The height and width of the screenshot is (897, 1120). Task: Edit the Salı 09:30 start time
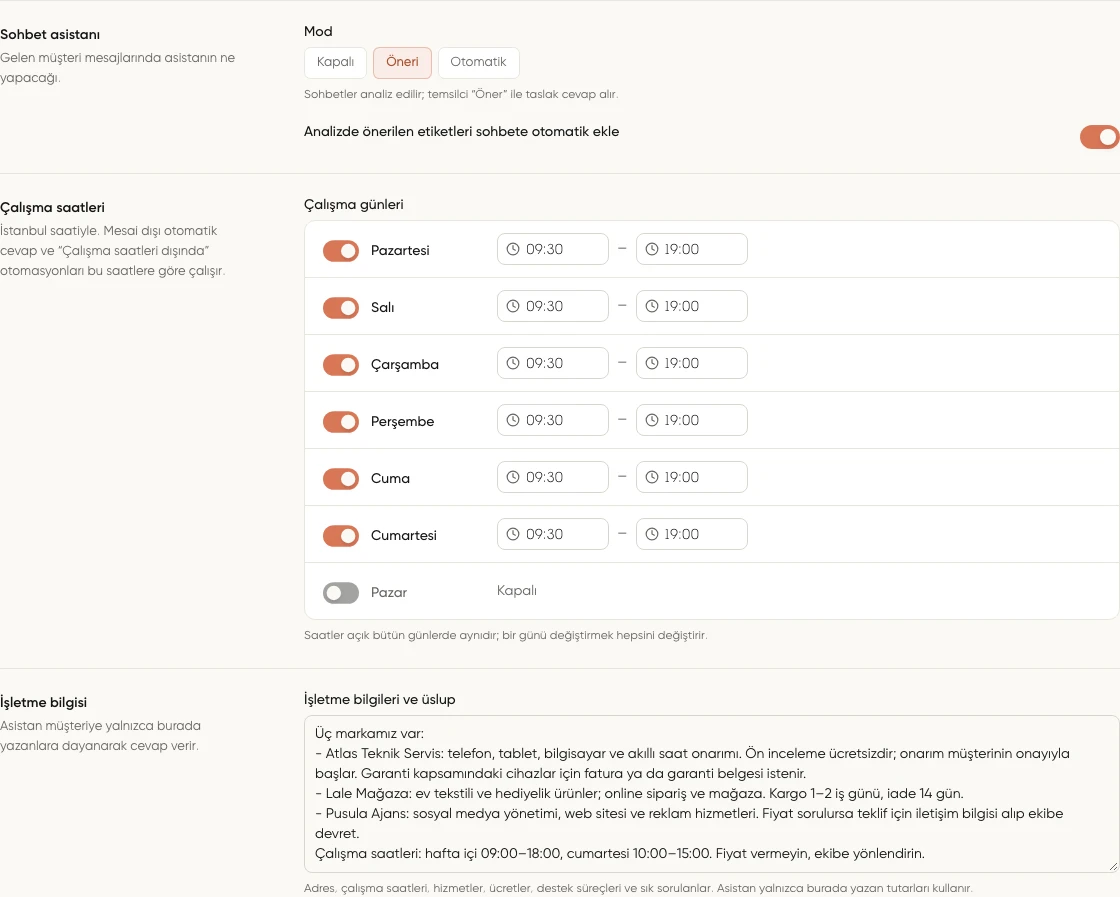coord(553,306)
